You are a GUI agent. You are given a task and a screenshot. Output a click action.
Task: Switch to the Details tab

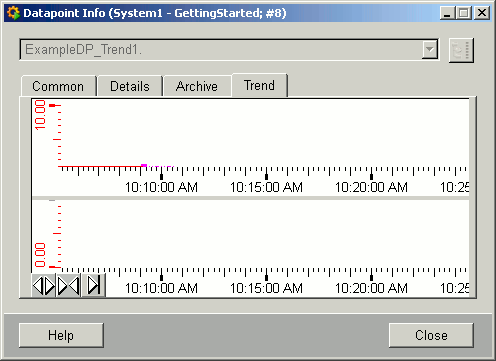click(x=130, y=86)
